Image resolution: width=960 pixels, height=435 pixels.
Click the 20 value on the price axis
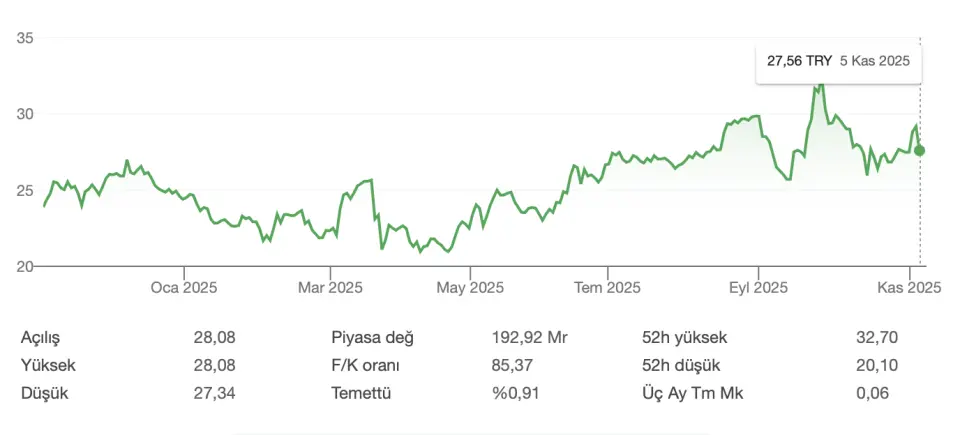coord(26,266)
